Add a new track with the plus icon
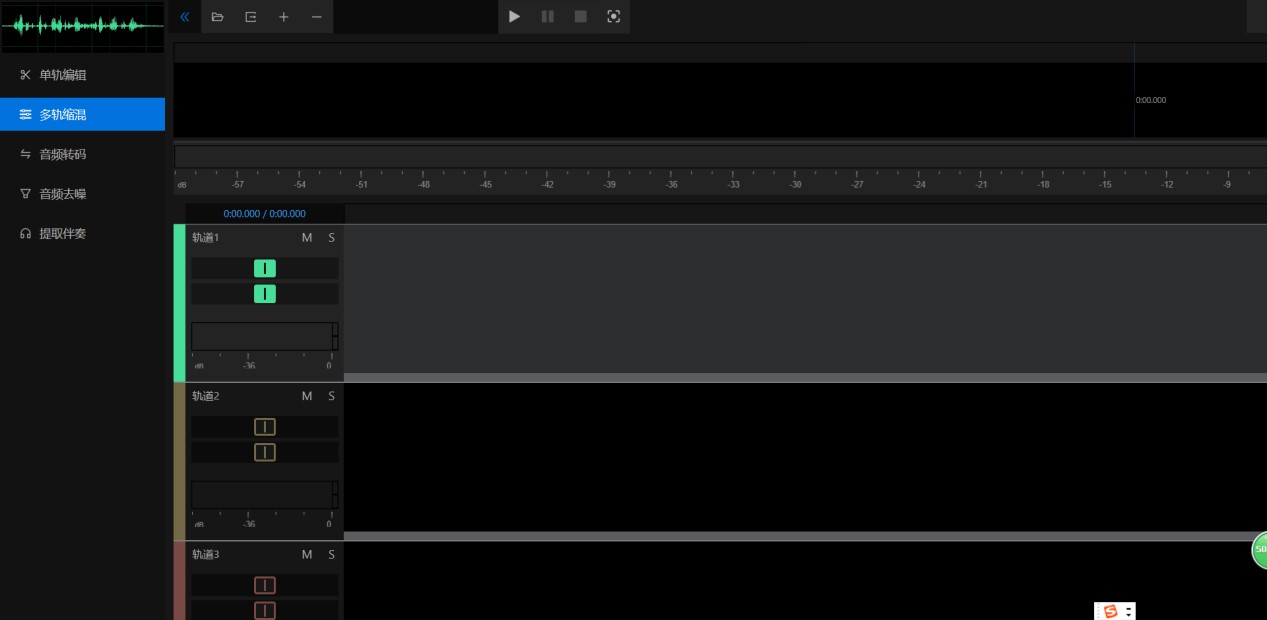This screenshot has height=620, width=1267. [x=284, y=17]
